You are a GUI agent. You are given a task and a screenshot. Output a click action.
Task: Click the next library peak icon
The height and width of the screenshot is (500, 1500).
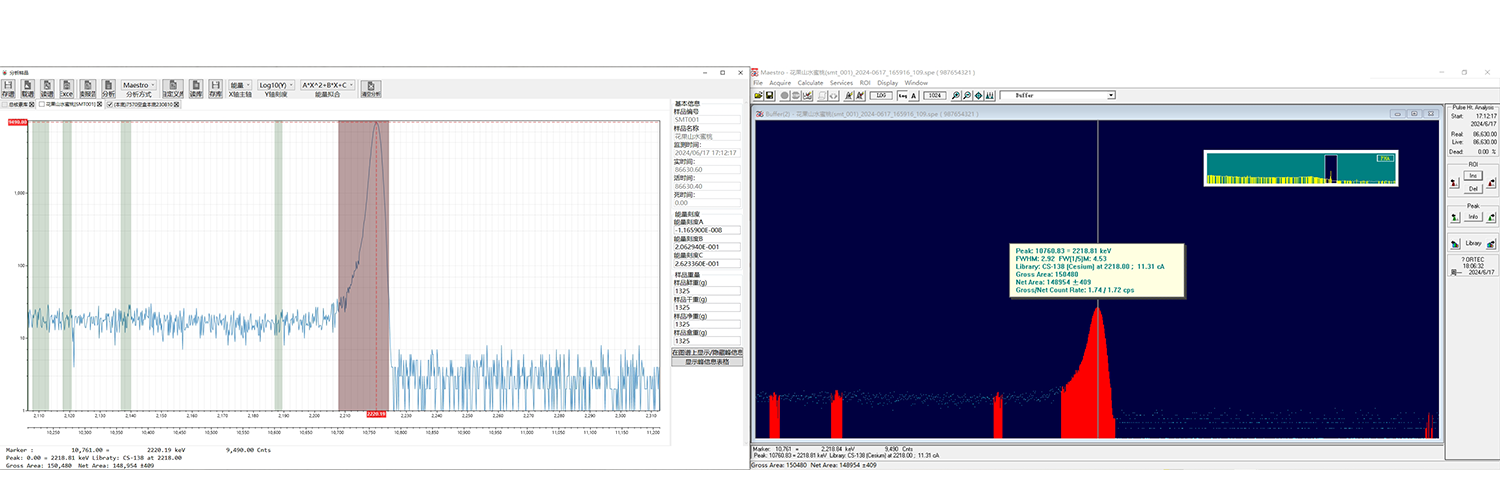[x=1490, y=243]
